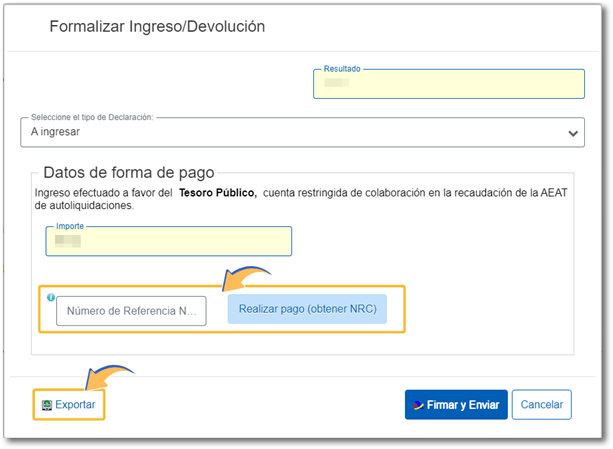Screen dimensions: 613x449
Task: Click the arrow pointing at Exportar
Action: point(108,376)
